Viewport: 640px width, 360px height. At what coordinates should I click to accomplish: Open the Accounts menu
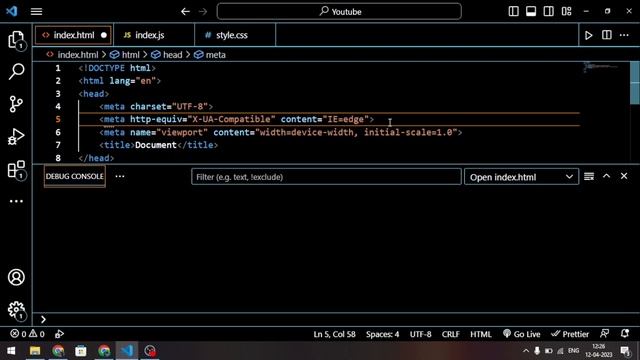pos(16,277)
